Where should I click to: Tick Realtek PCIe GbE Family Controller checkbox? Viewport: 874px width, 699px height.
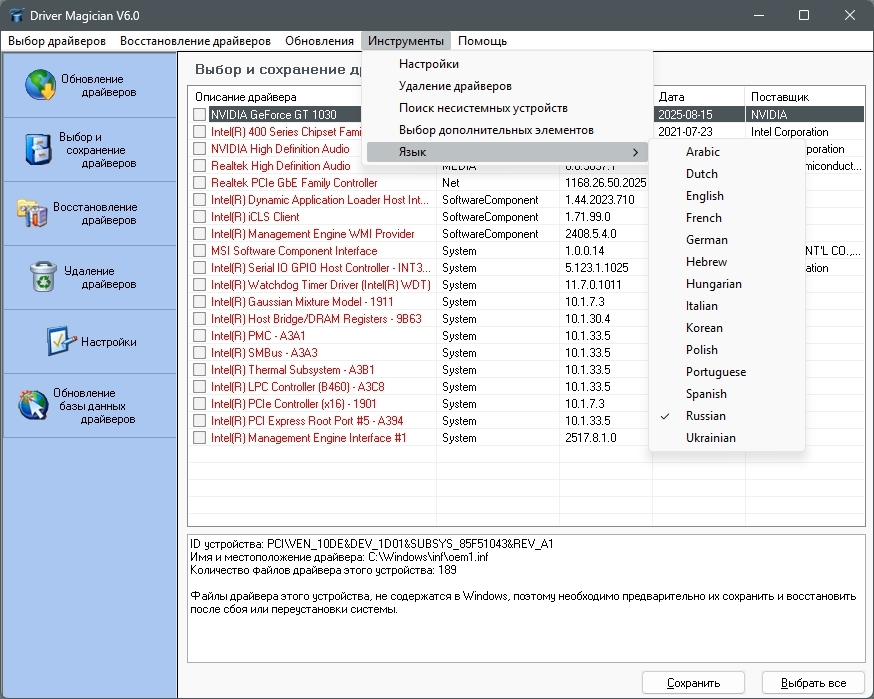(x=200, y=182)
